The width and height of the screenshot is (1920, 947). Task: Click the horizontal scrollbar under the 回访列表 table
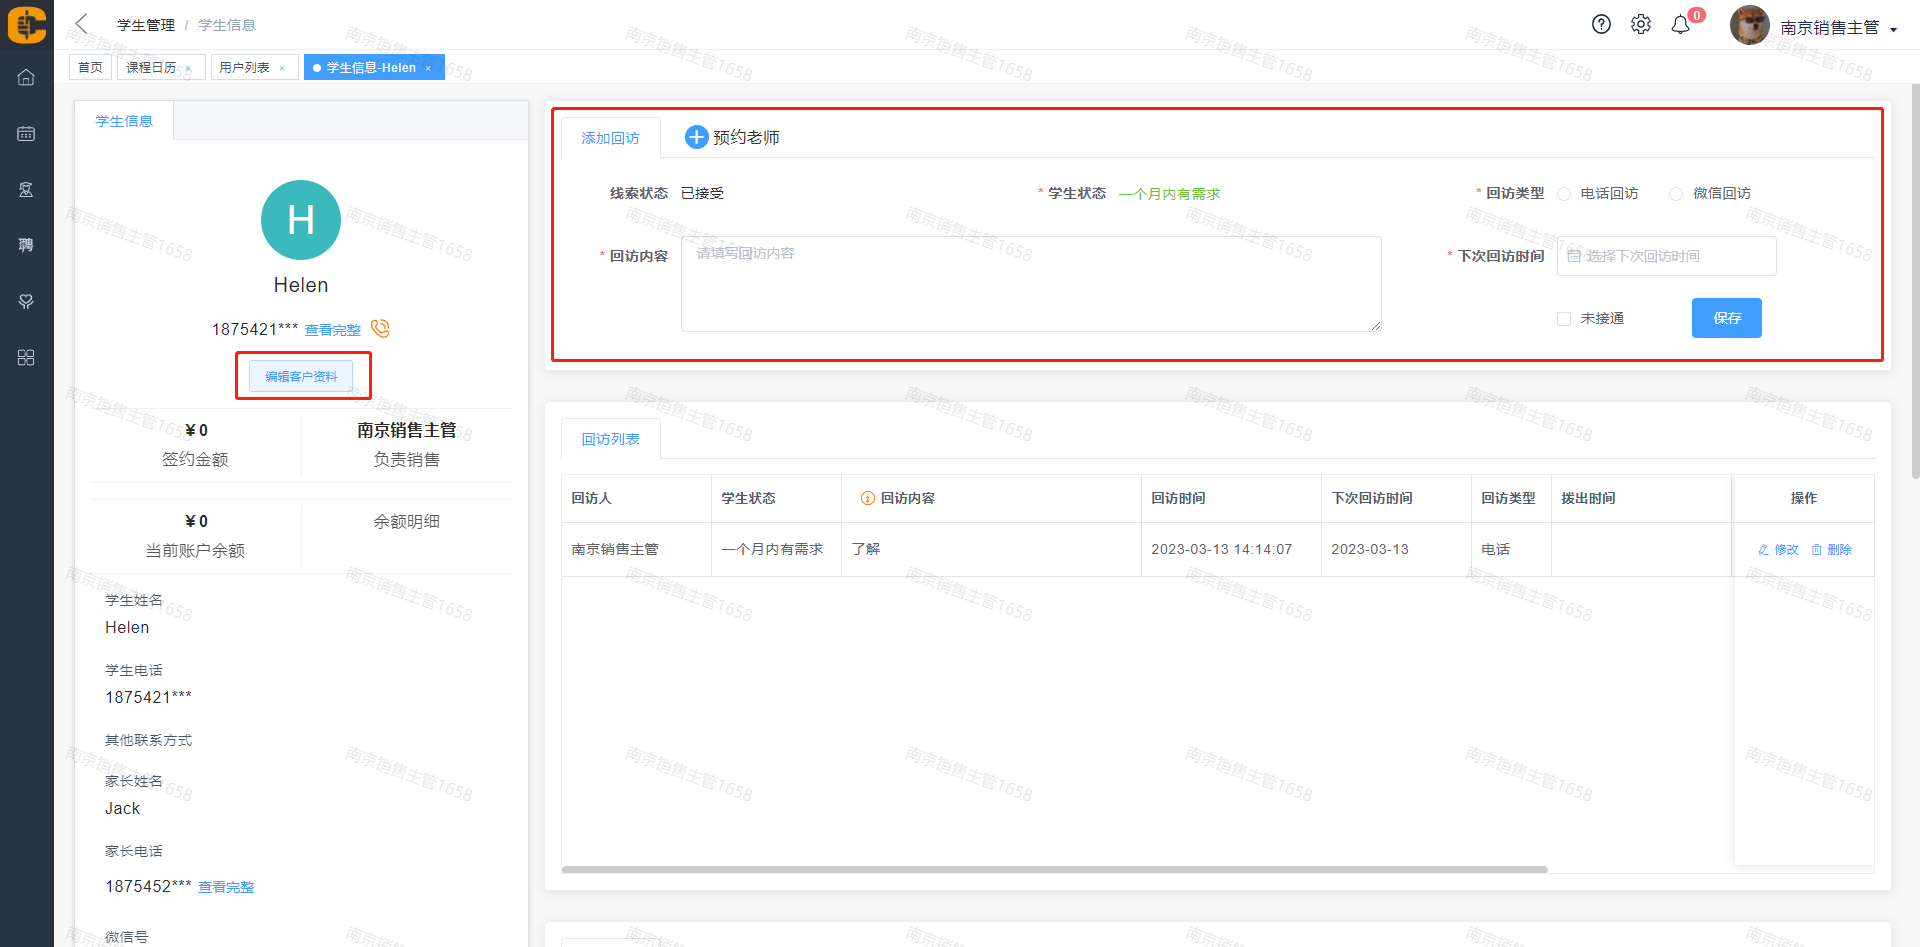(1054, 870)
